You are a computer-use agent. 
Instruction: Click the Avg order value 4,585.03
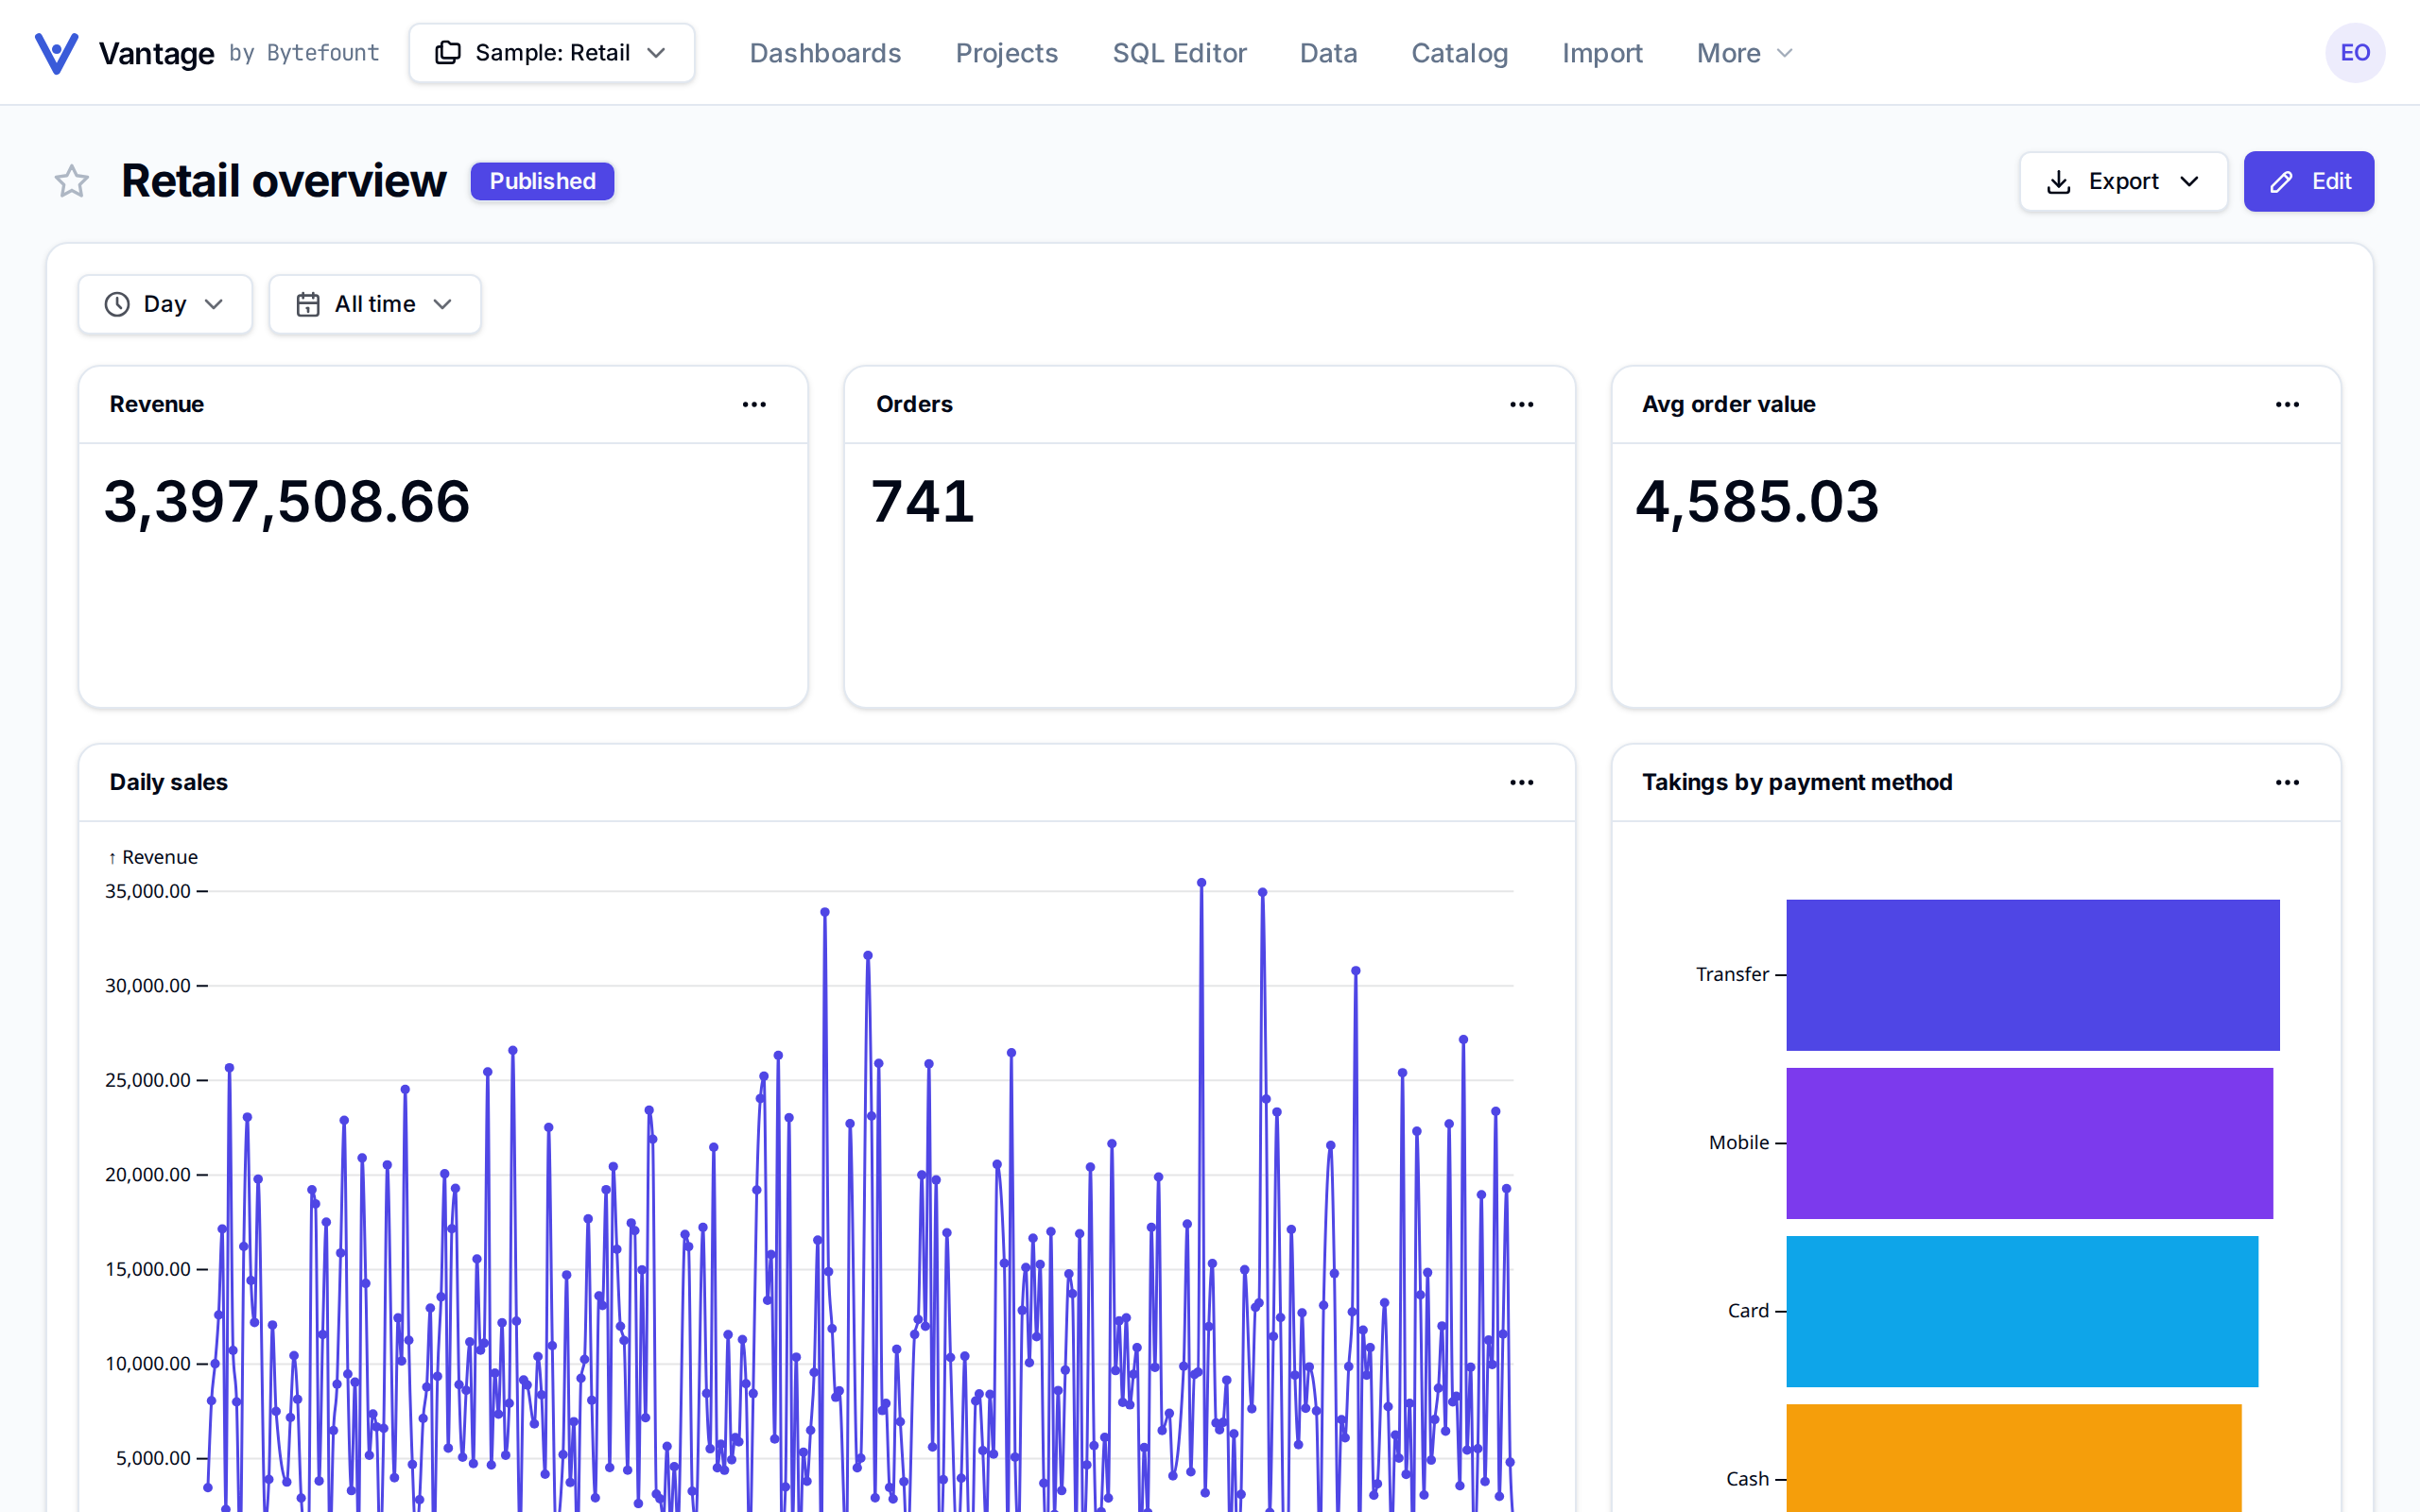pyautogui.click(x=1757, y=501)
